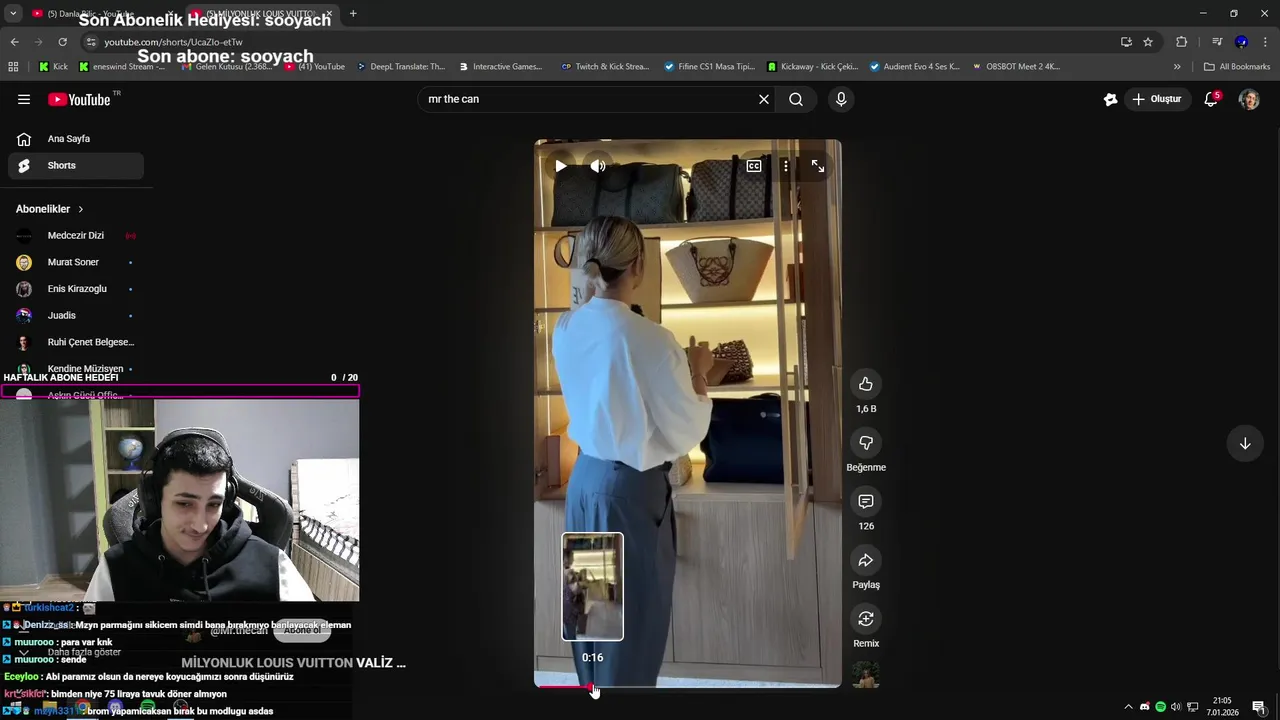This screenshot has height=720, width=1280.
Task: Open the media control icon in Chrome toolbar
Action: click(1217, 42)
